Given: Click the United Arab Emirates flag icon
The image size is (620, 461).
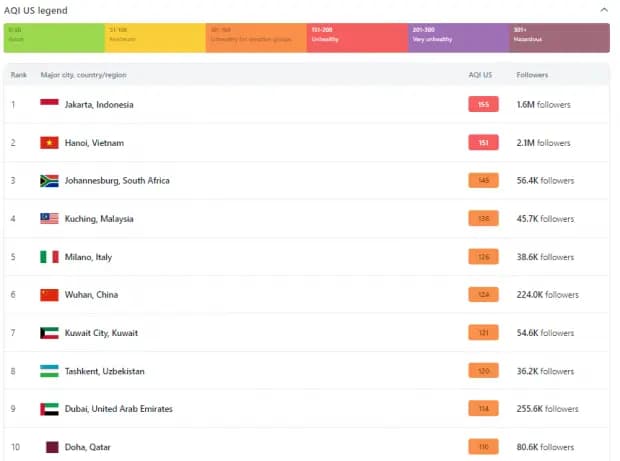Looking at the screenshot, I should pos(49,409).
